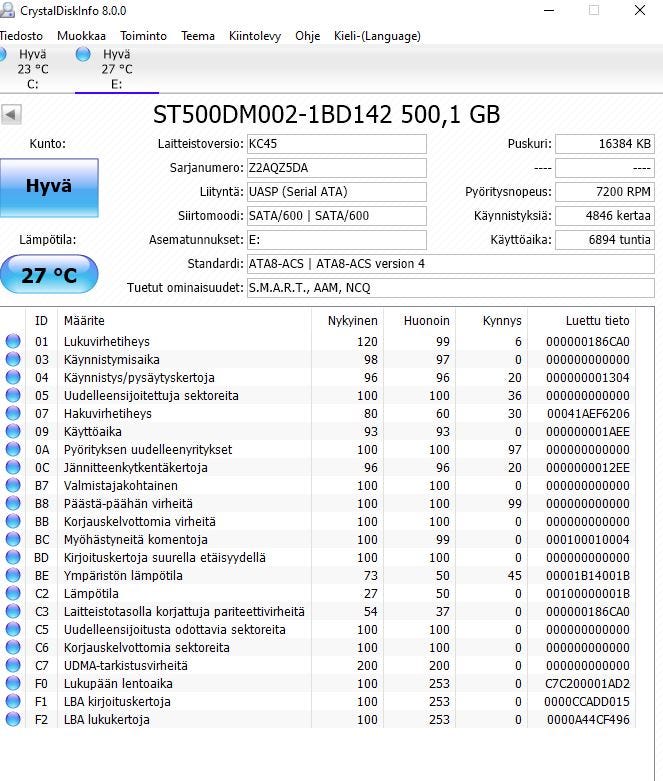
Task: Click status orb for BE Ympäristön lämpötila
Action: (13, 575)
